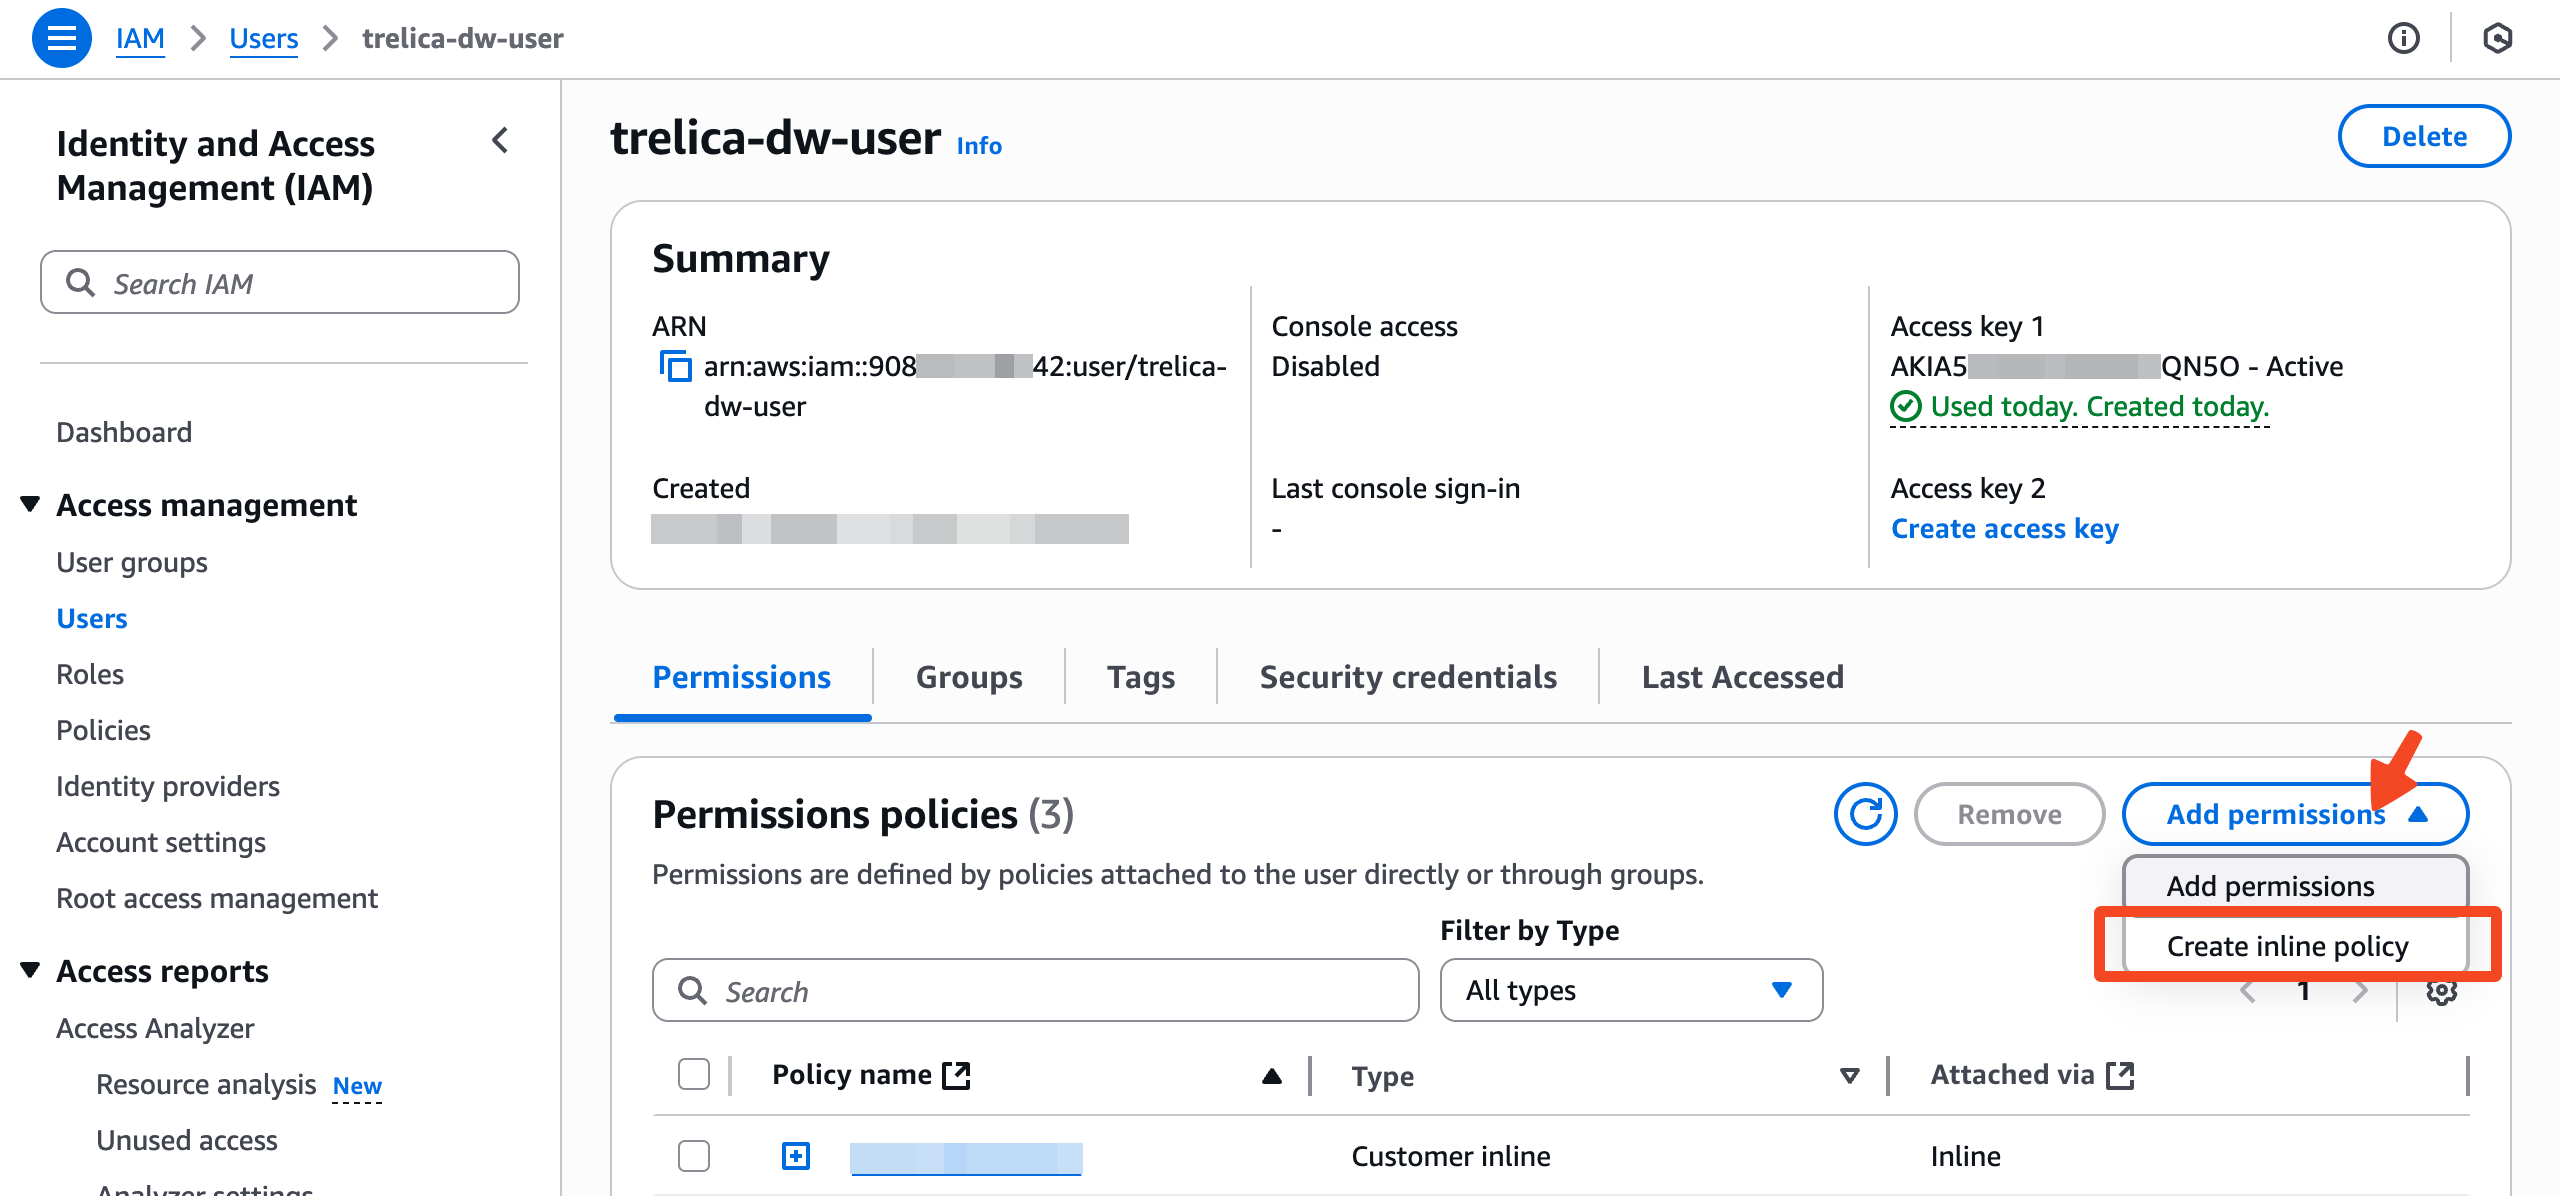Click the Policy name column header
The width and height of the screenshot is (2560, 1196).
[x=852, y=1075]
